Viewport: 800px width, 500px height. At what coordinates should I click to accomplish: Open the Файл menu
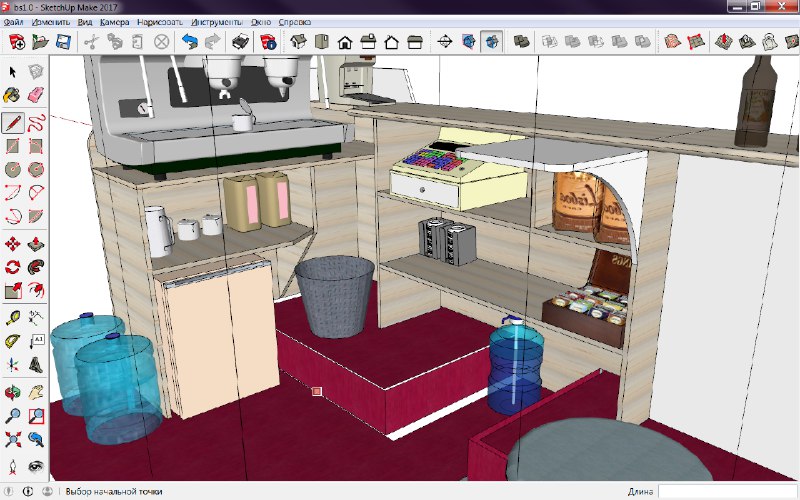tap(14, 21)
